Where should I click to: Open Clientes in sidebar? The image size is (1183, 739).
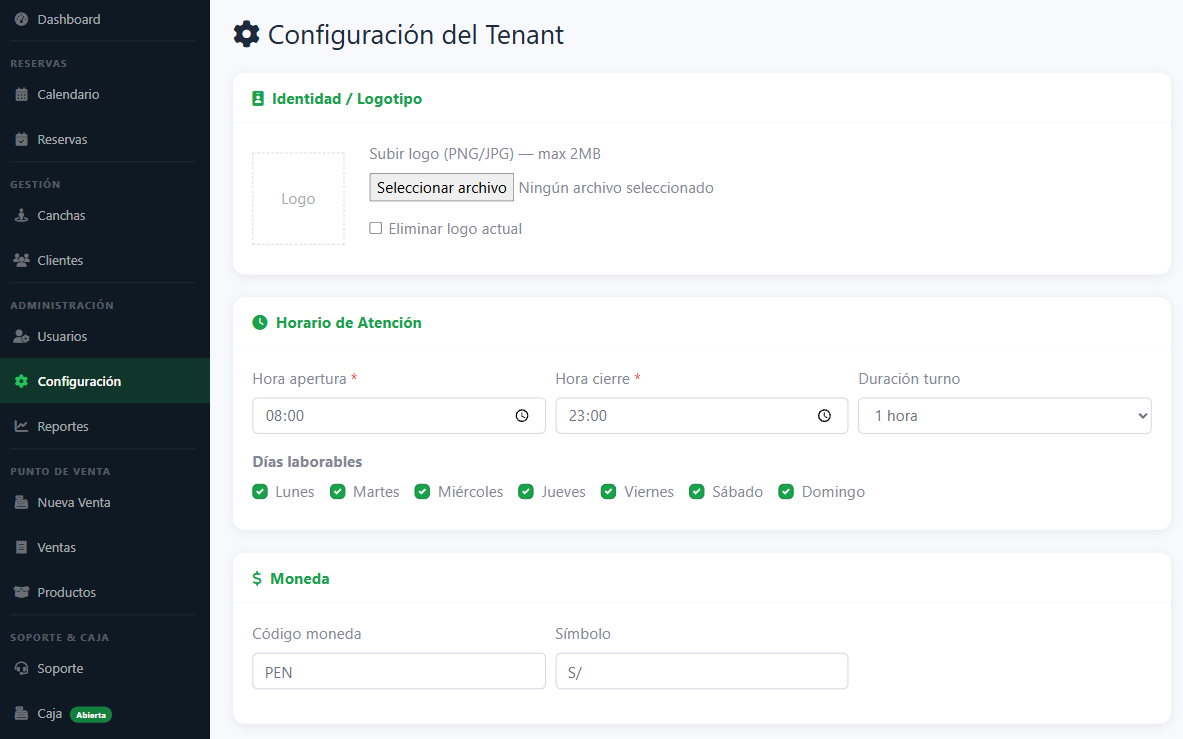tap(105, 260)
